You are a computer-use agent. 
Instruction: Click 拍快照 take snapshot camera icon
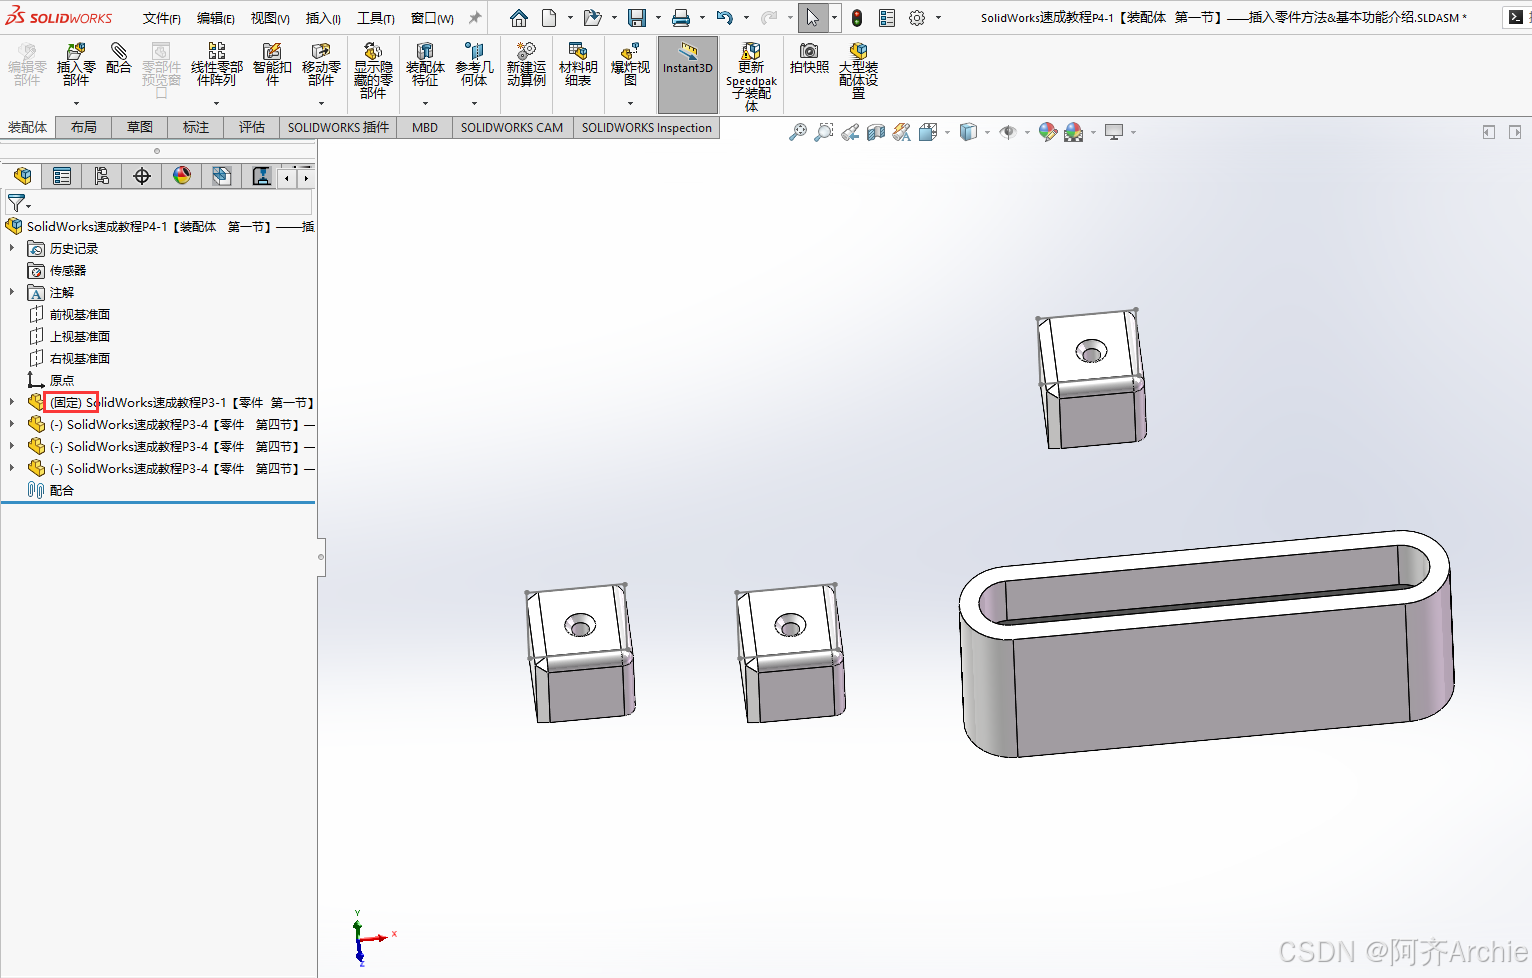point(809,58)
